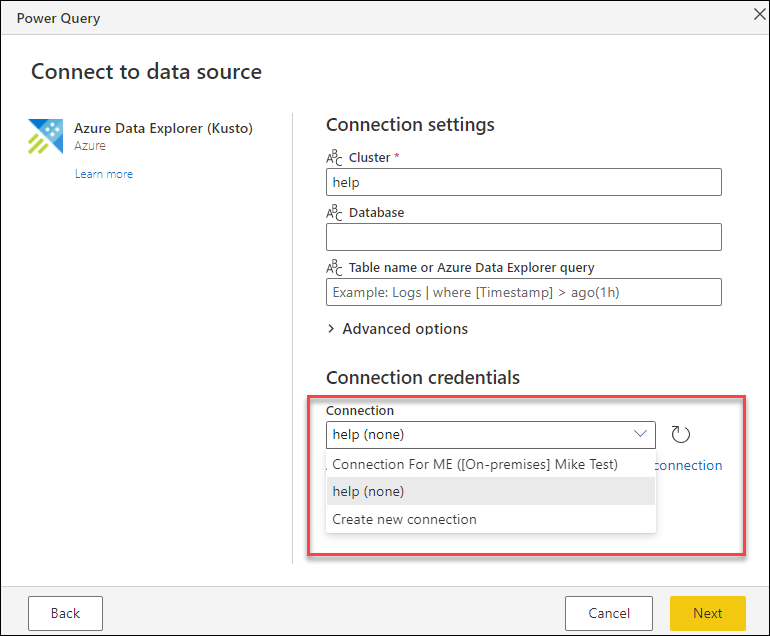Image resolution: width=770 pixels, height=636 pixels.
Task: Click the ABC type icon beside Cluster
Action: [335, 157]
